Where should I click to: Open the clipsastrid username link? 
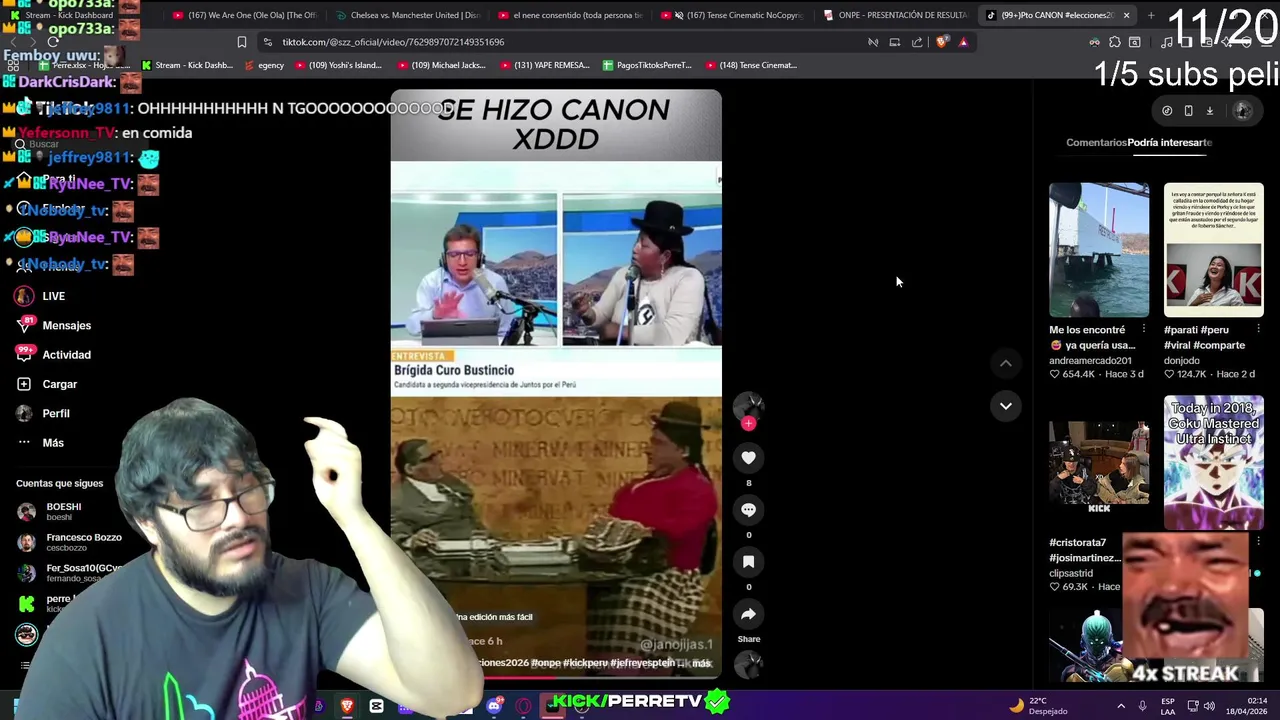pos(1071,573)
